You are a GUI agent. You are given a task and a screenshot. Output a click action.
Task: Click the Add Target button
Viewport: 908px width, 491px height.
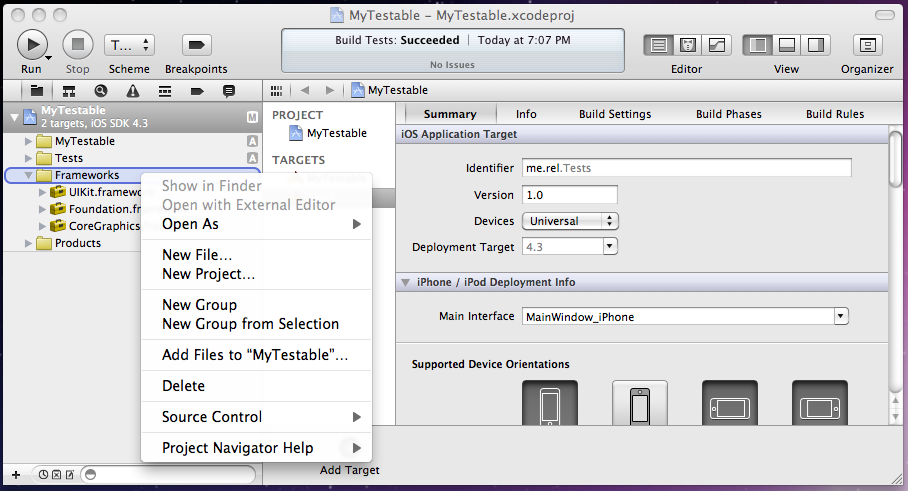click(349, 470)
